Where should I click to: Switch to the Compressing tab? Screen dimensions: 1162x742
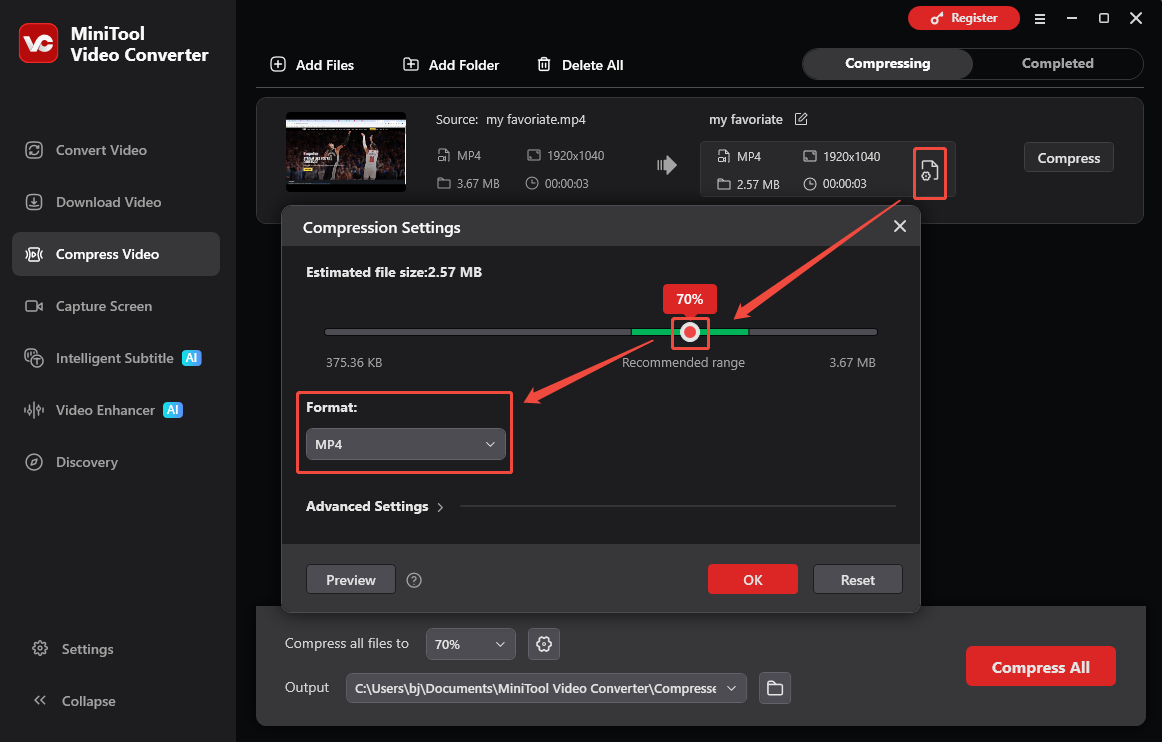(887, 64)
